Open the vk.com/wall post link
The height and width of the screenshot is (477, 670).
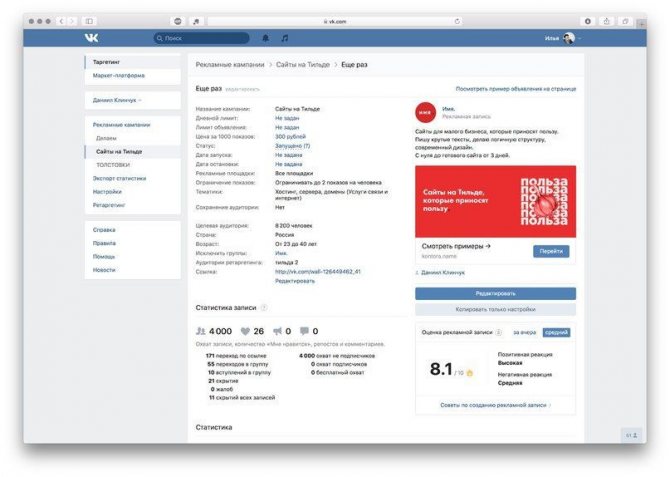click(317, 271)
